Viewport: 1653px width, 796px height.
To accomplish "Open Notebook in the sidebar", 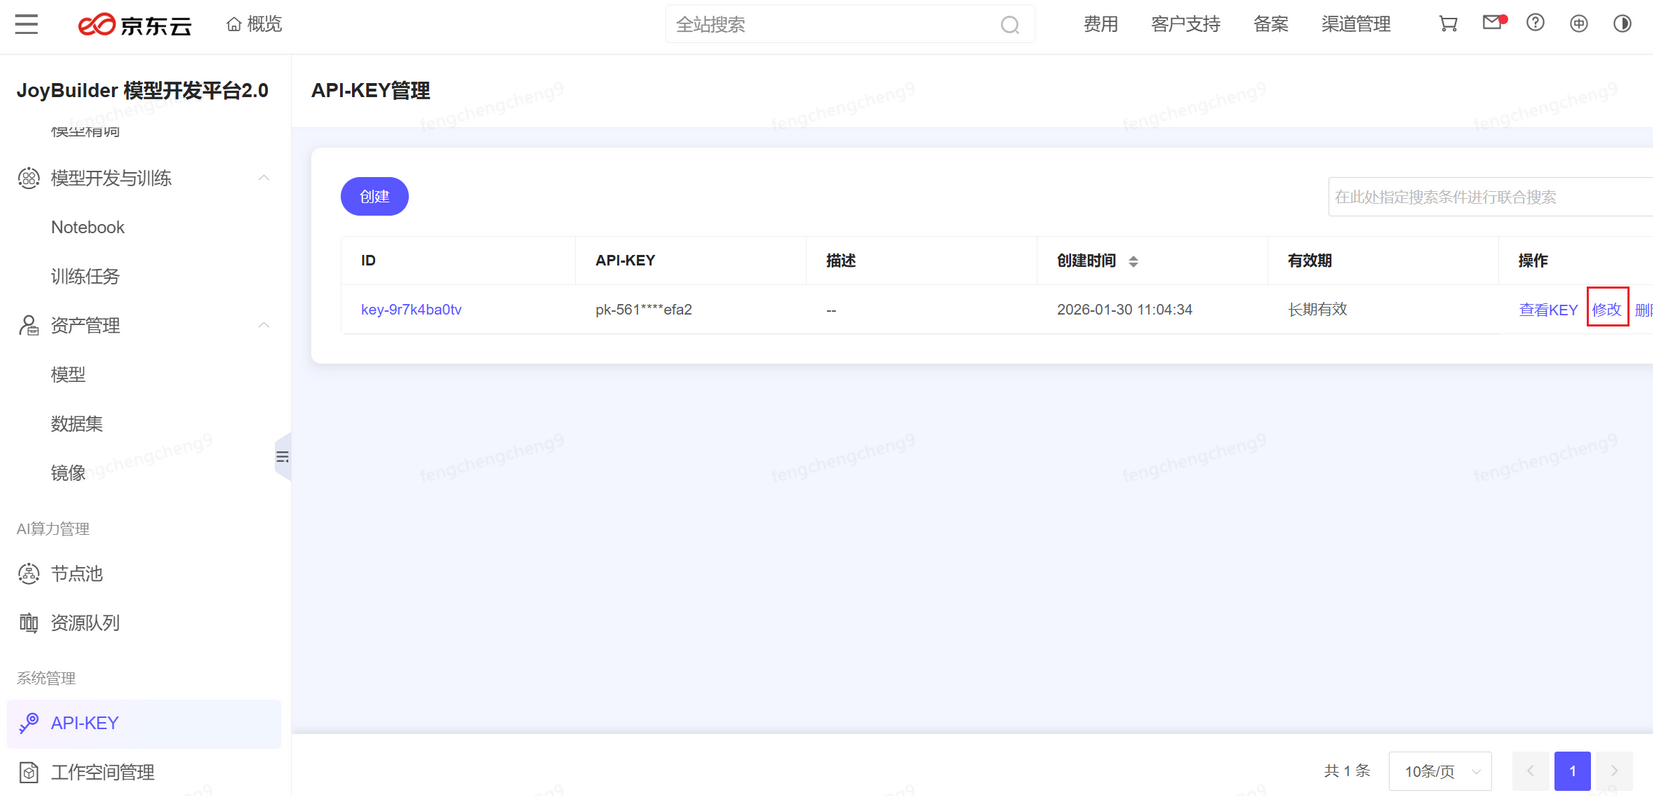I will tap(88, 227).
